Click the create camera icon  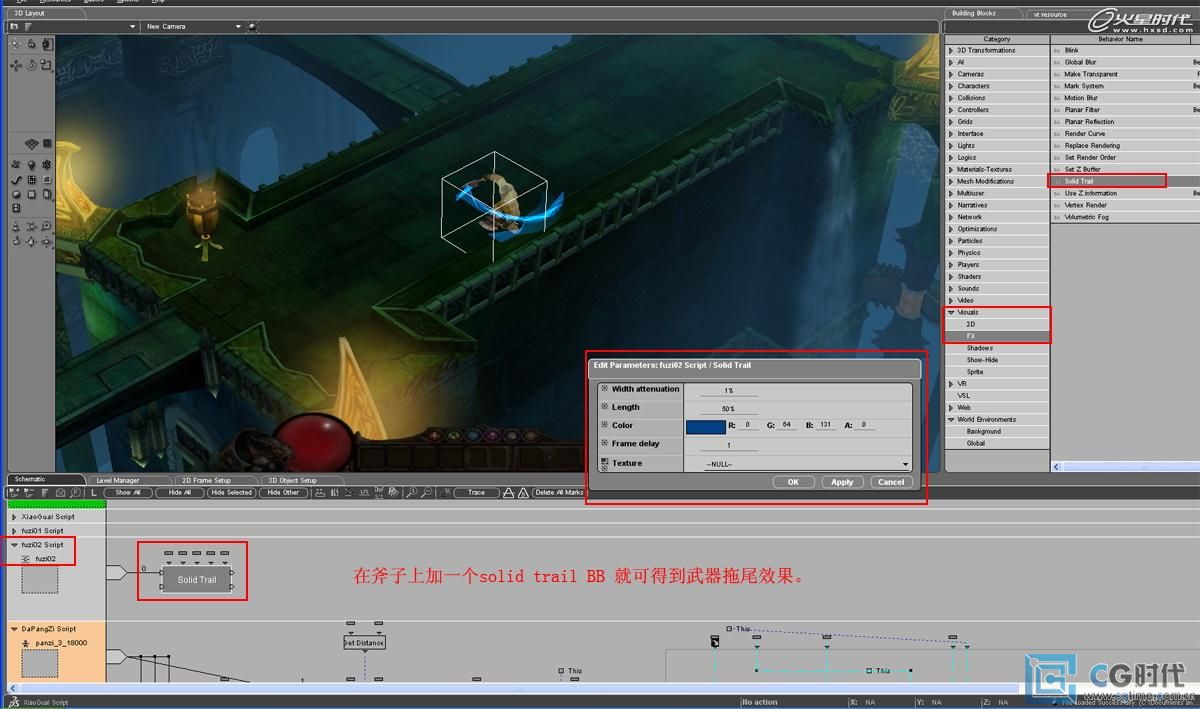pos(15,165)
